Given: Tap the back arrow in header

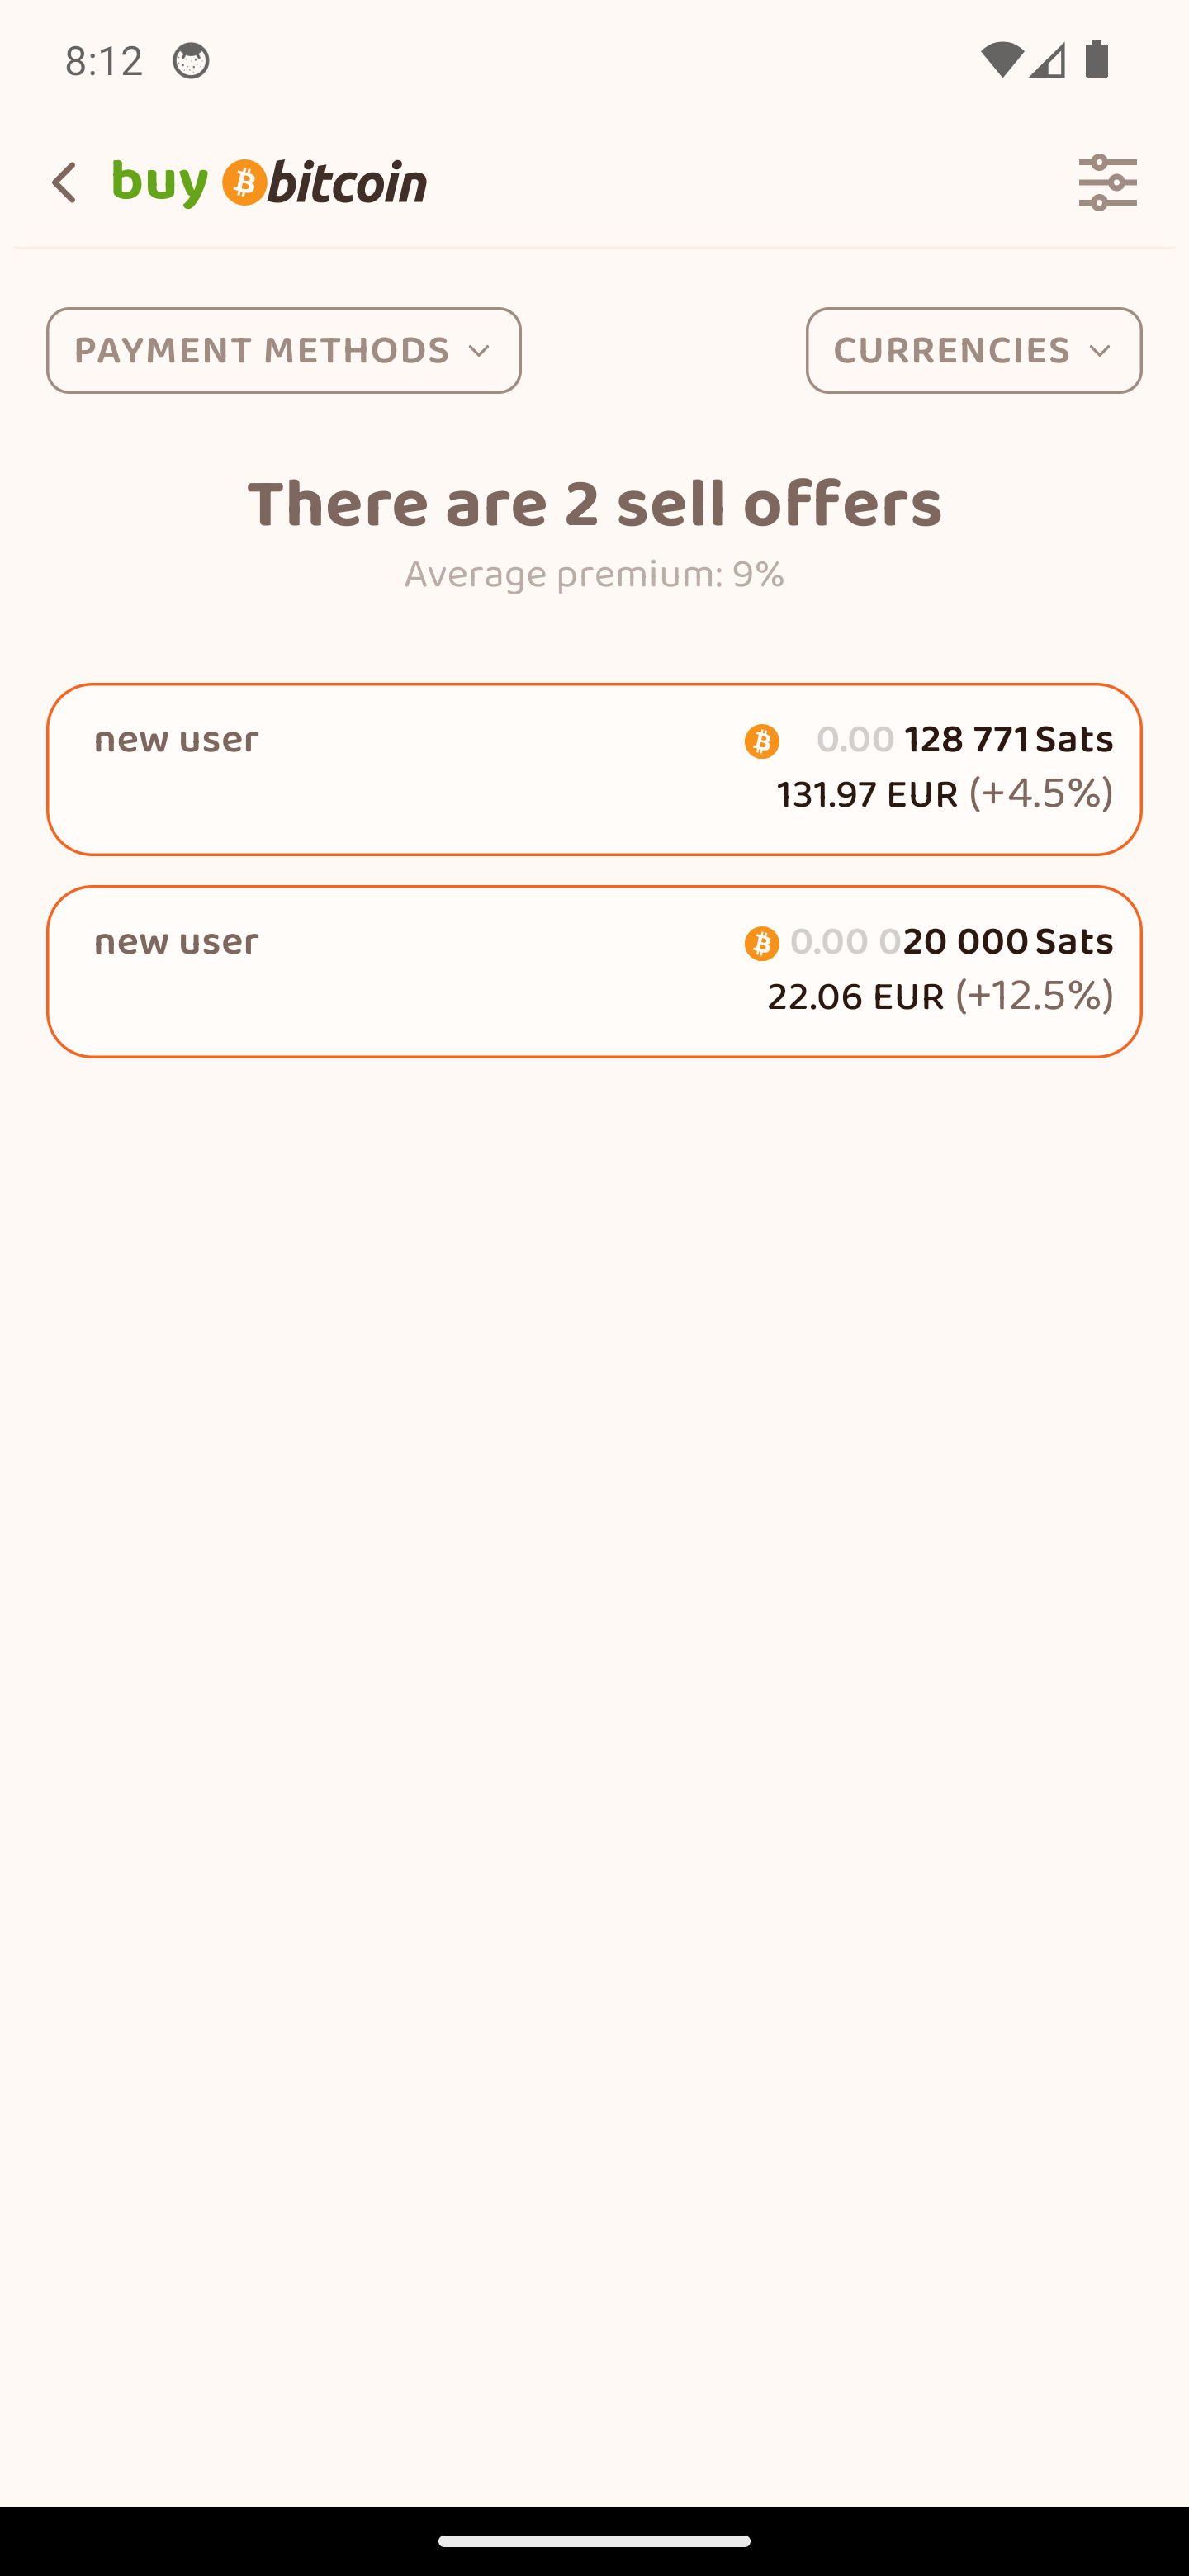Looking at the screenshot, I should pyautogui.click(x=65, y=183).
